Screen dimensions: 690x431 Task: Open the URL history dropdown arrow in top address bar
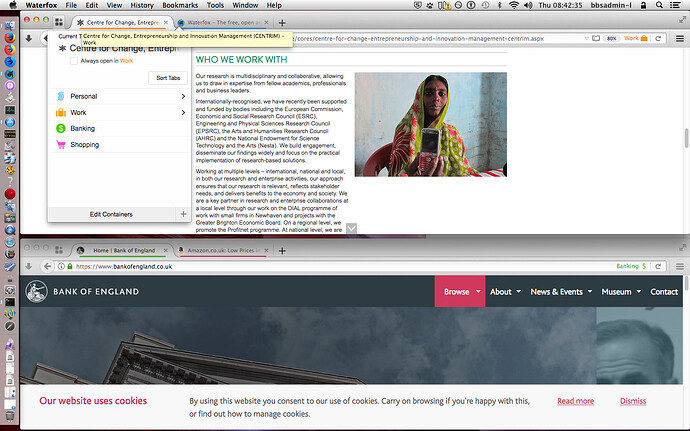[586, 38]
